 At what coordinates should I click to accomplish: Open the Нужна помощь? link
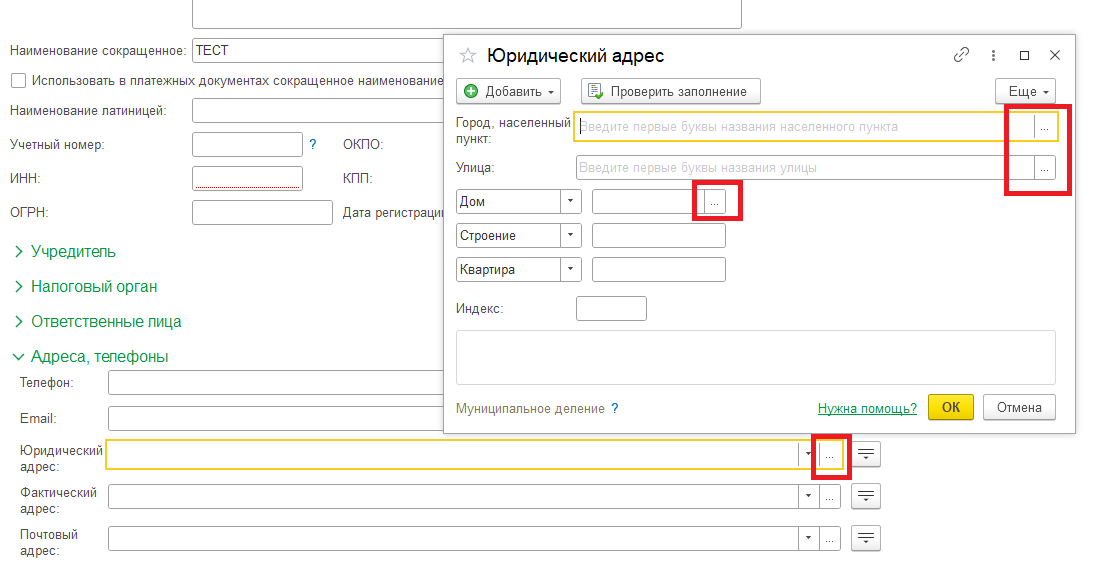[x=867, y=408]
